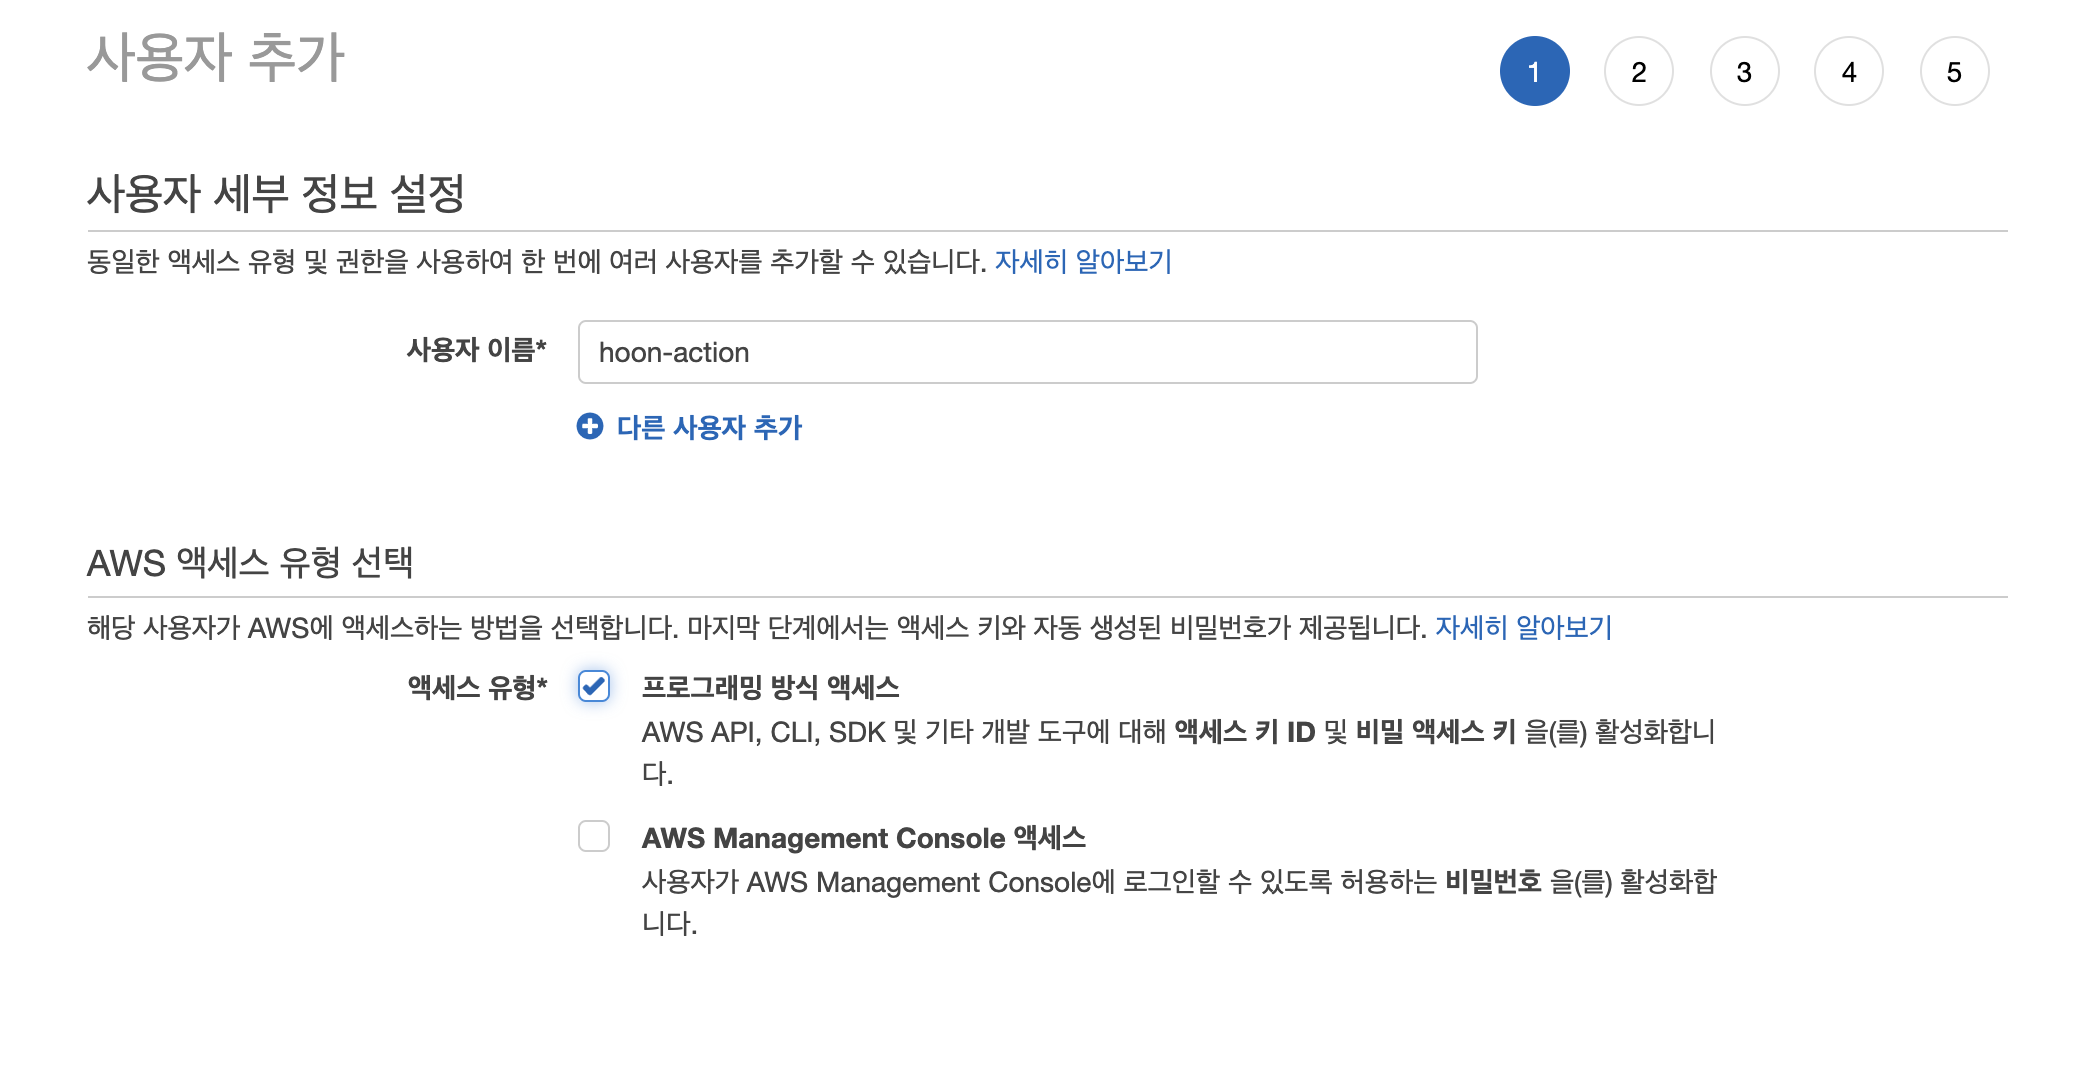Open 자세히 알아보기 link under 사용자 세부 정보
The image size is (2076, 1084).
pyautogui.click(x=1082, y=262)
